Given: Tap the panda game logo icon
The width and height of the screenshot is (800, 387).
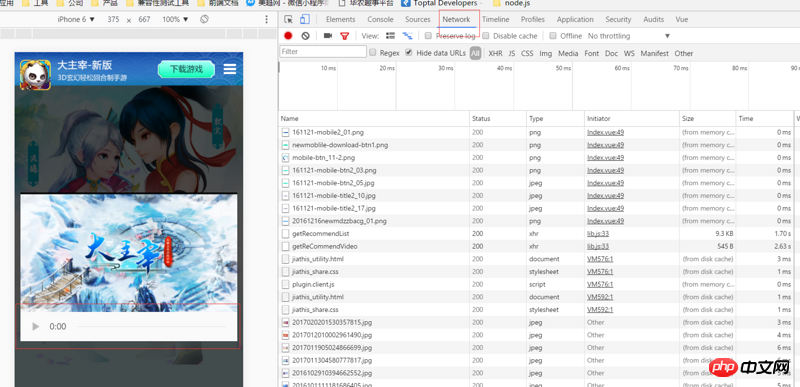Looking at the screenshot, I should [x=35, y=75].
